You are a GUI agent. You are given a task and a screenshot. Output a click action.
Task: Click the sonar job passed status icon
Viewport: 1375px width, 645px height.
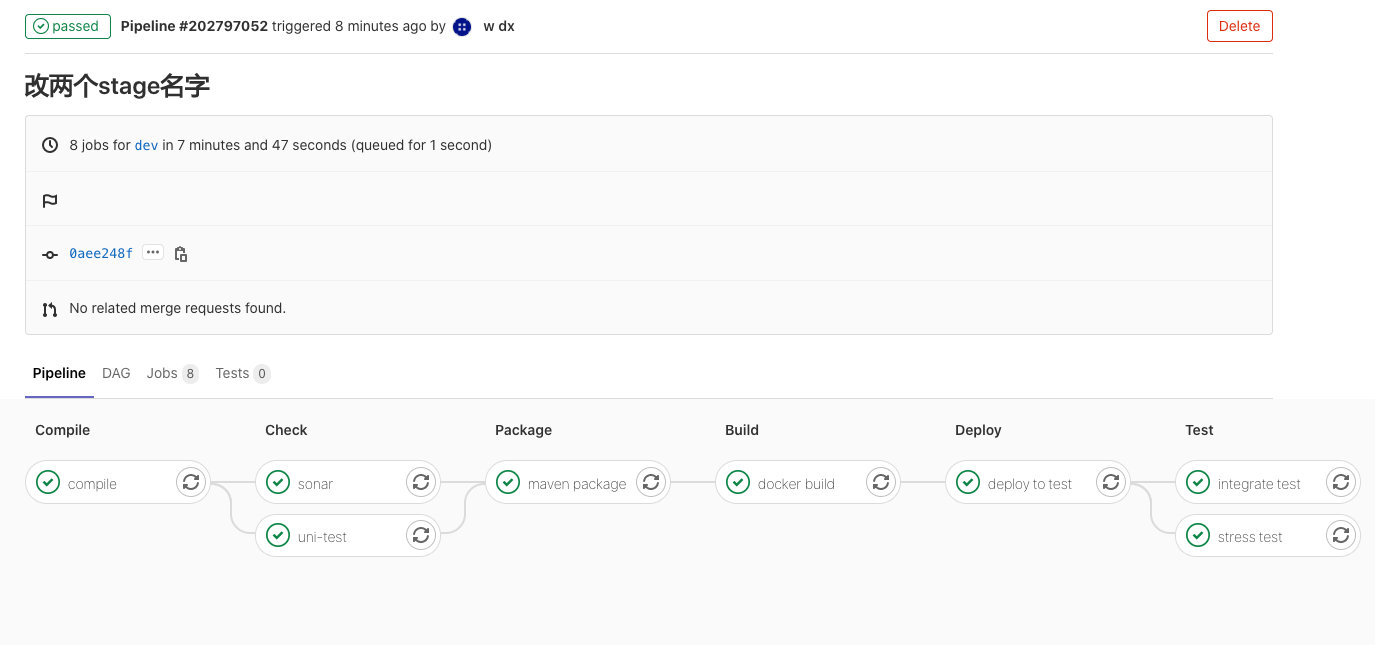coord(278,482)
